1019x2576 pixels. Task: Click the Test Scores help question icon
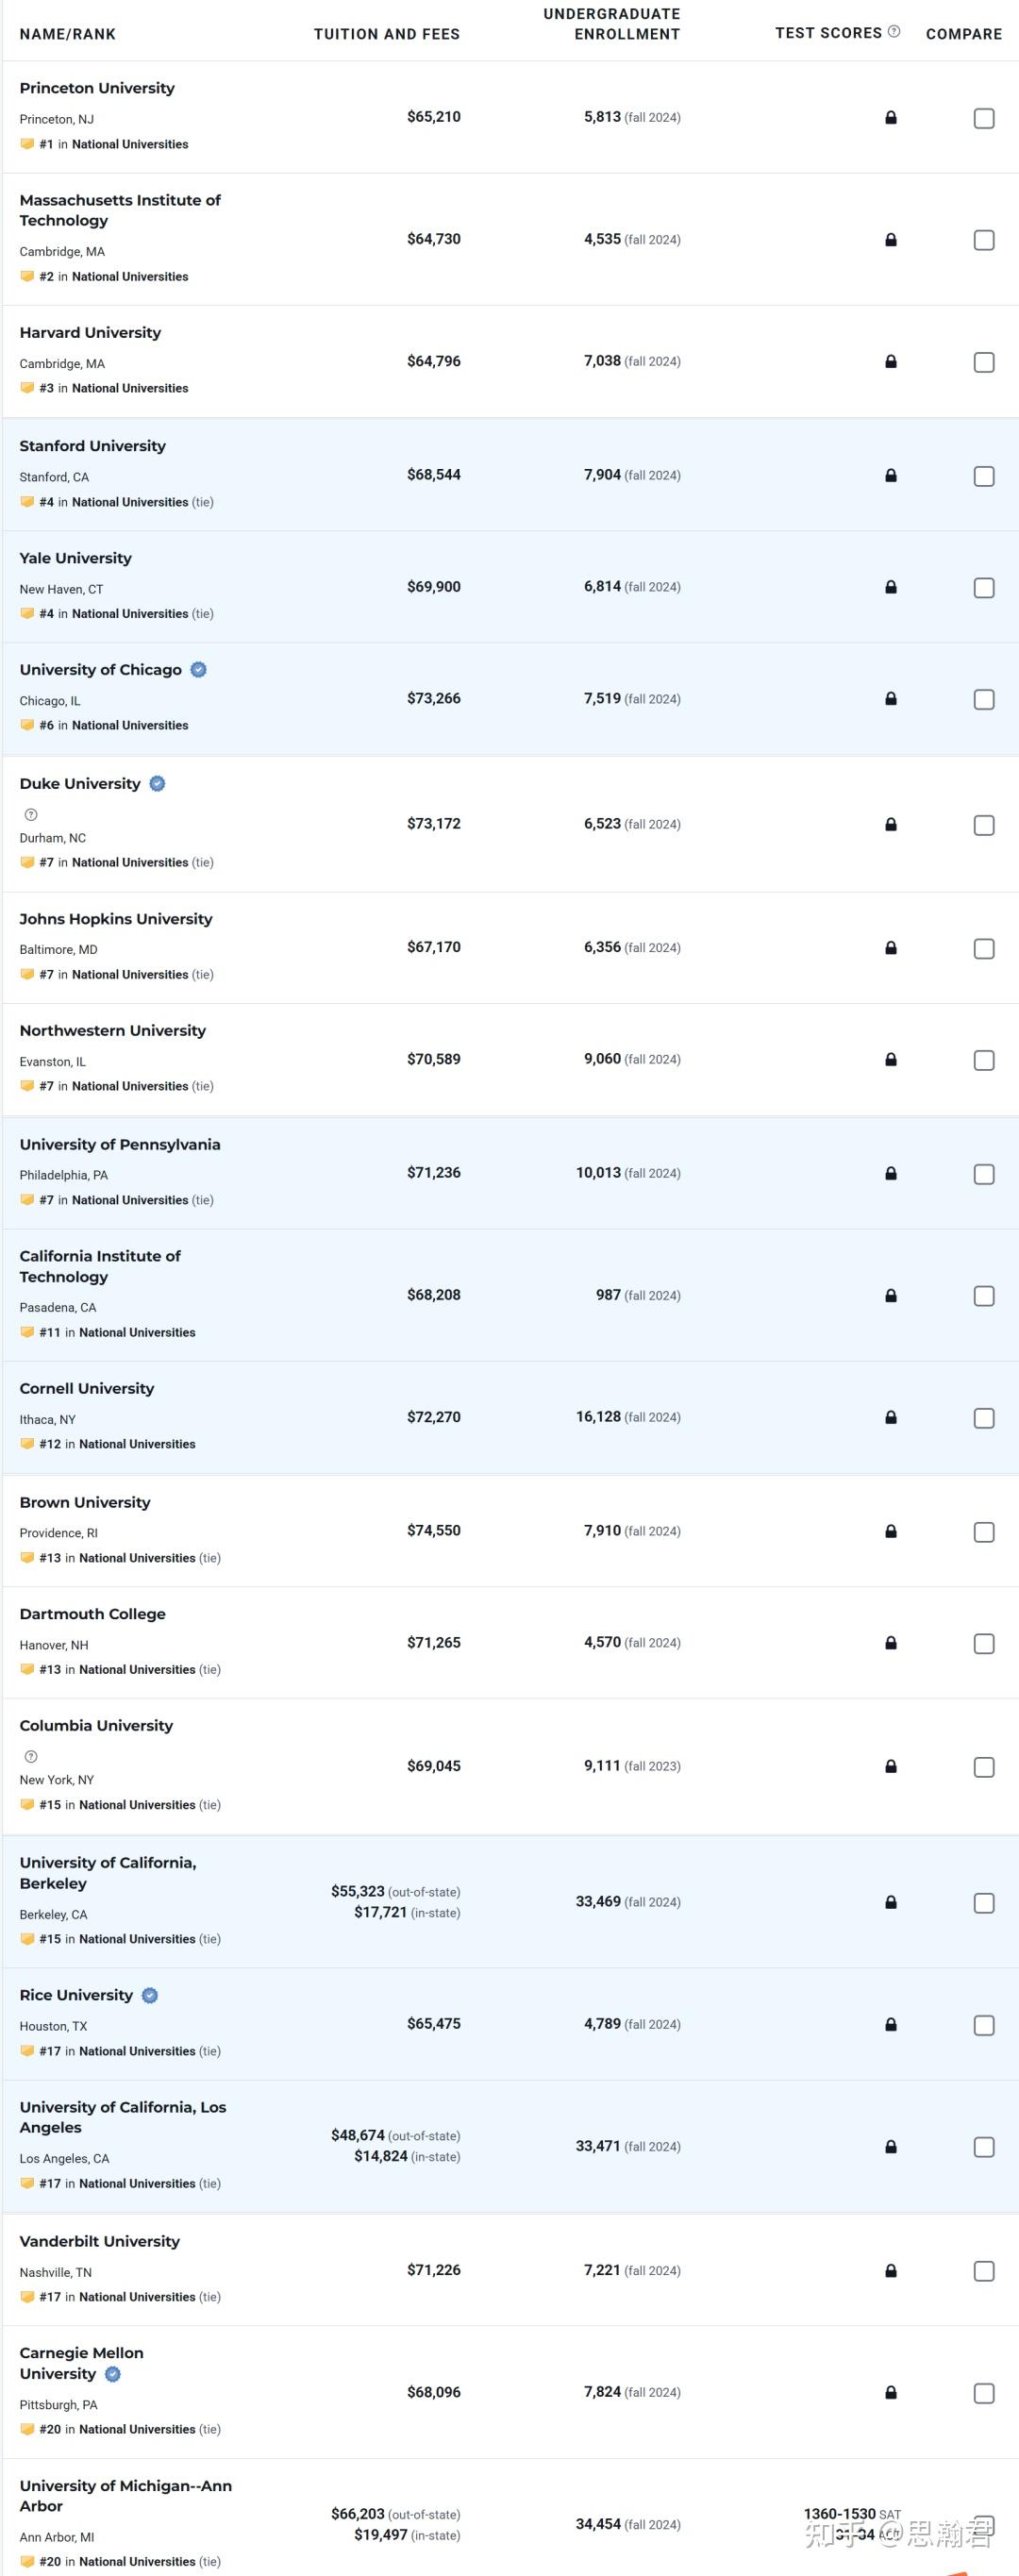894,32
